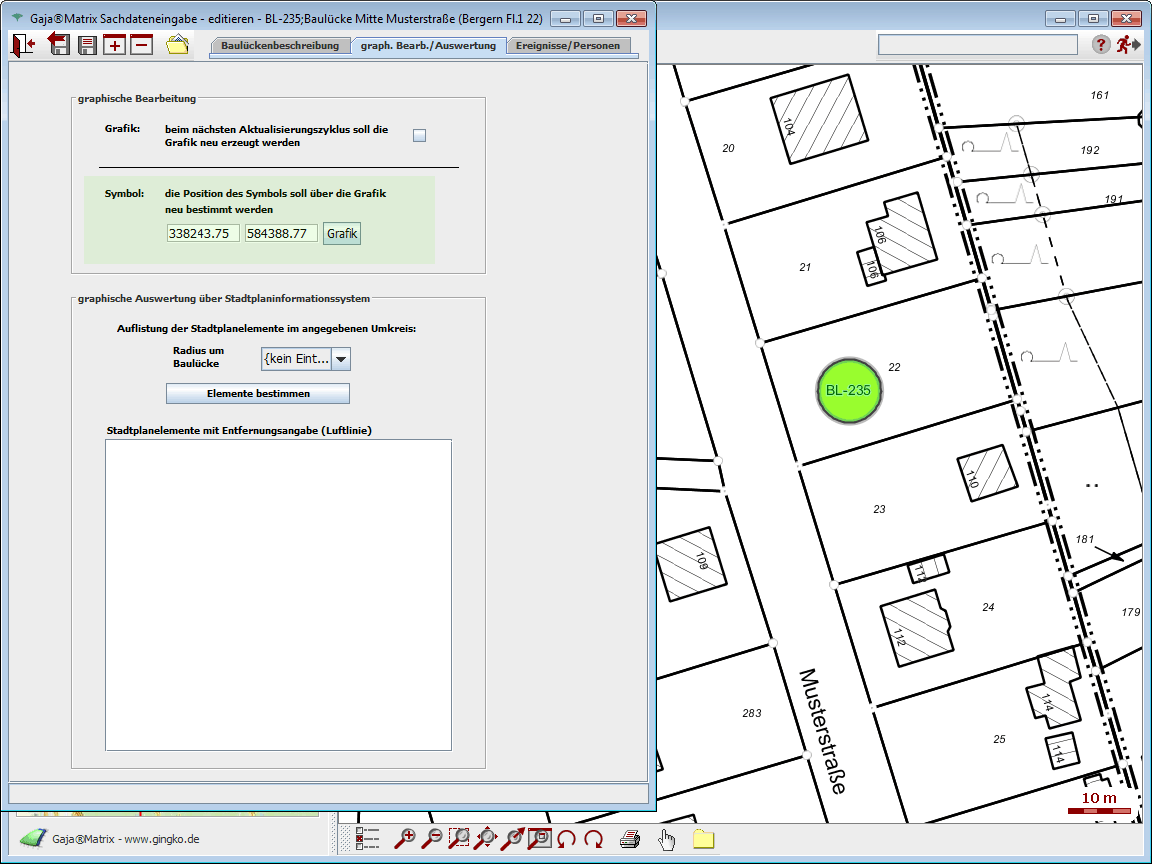The width and height of the screenshot is (1152, 864).
Task: Open the Radius um Baulücke dropdown
Action: [340, 359]
